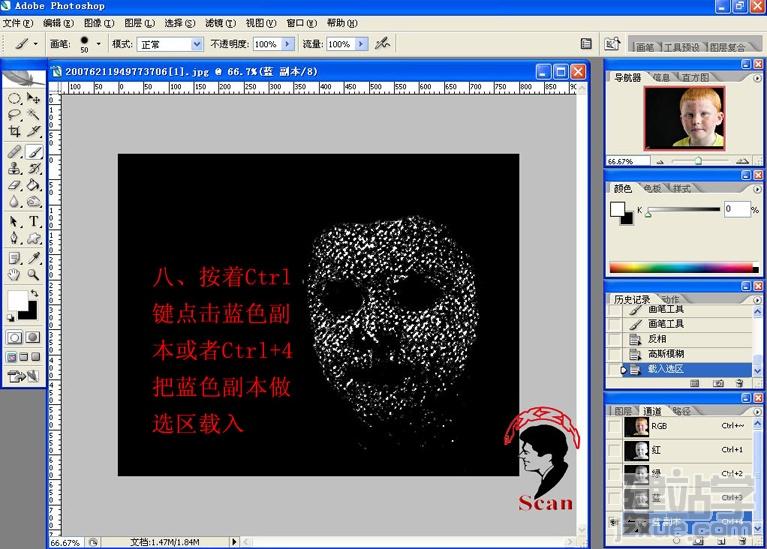Select the Lasso tool
The width and height of the screenshot is (767, 549).
point(15,115)
